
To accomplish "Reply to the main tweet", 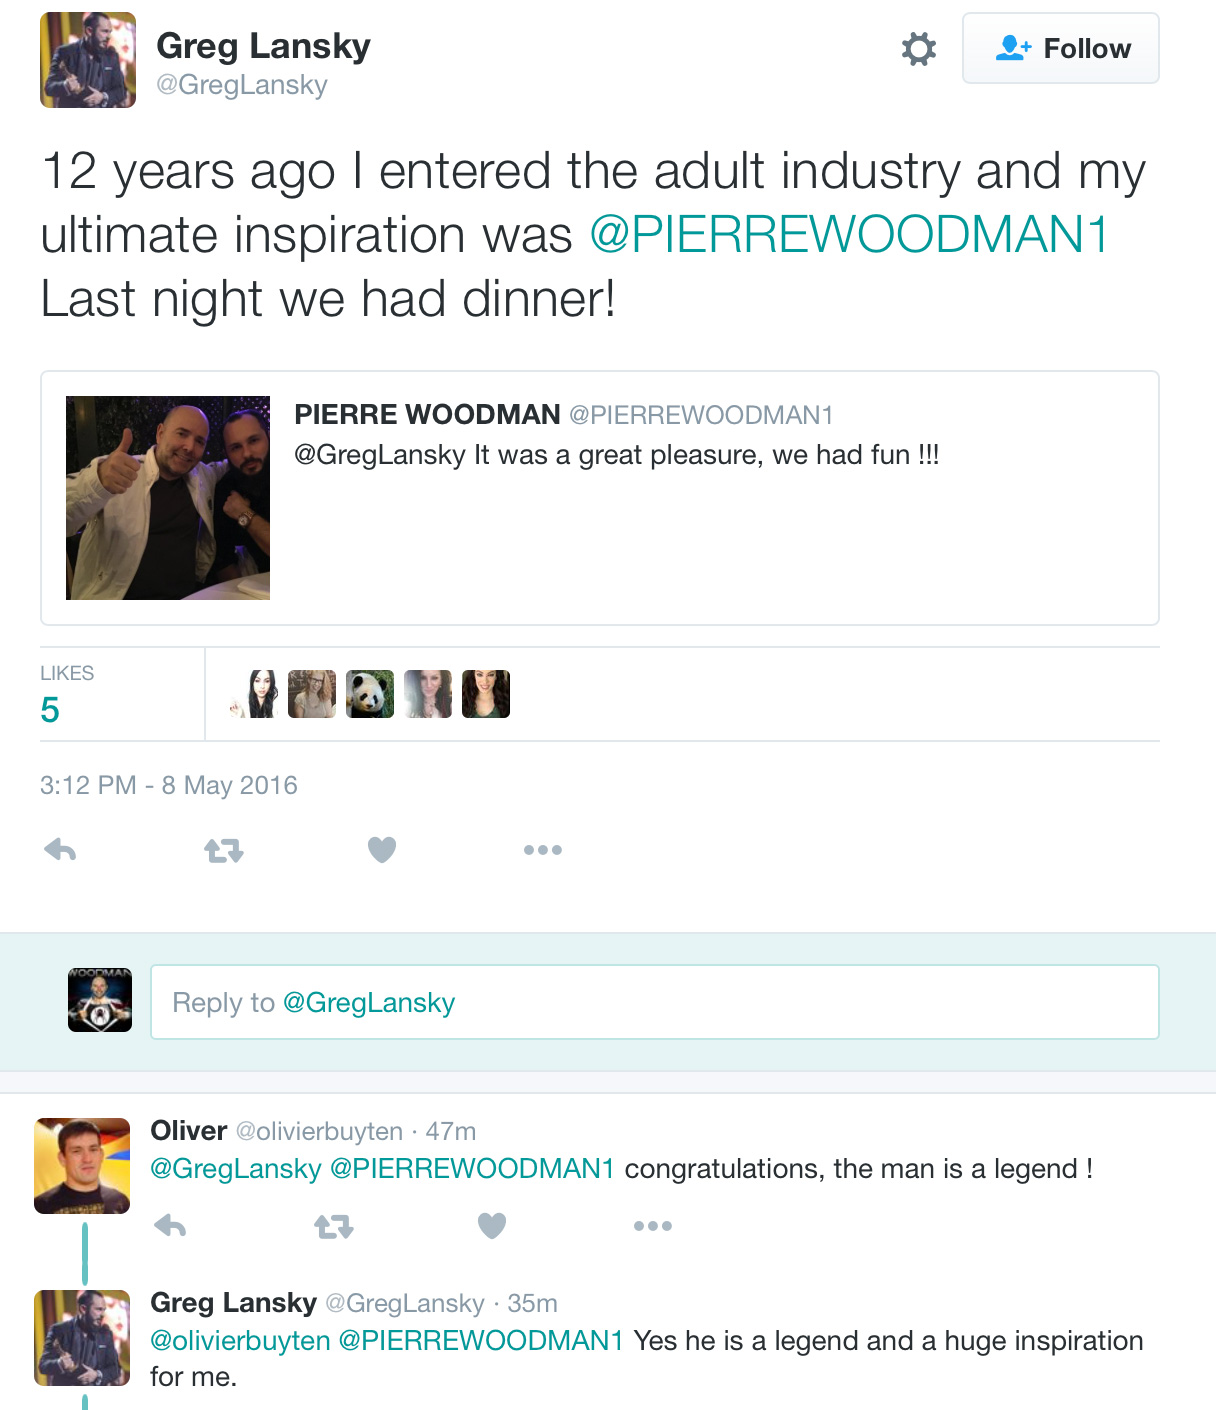I will click(x=61, y=850).
